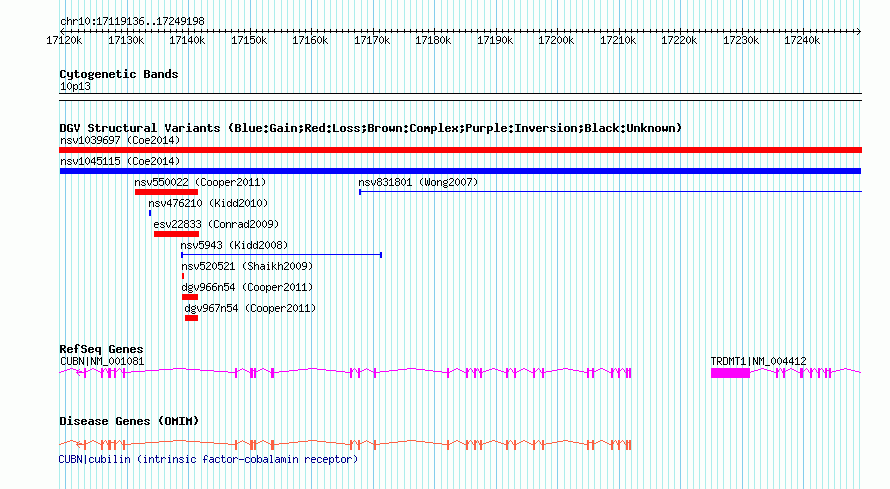The height and width of the screenshot is (489, 890).
Task: Click the red bar under esv22833
Action: [x=177, y=234]
